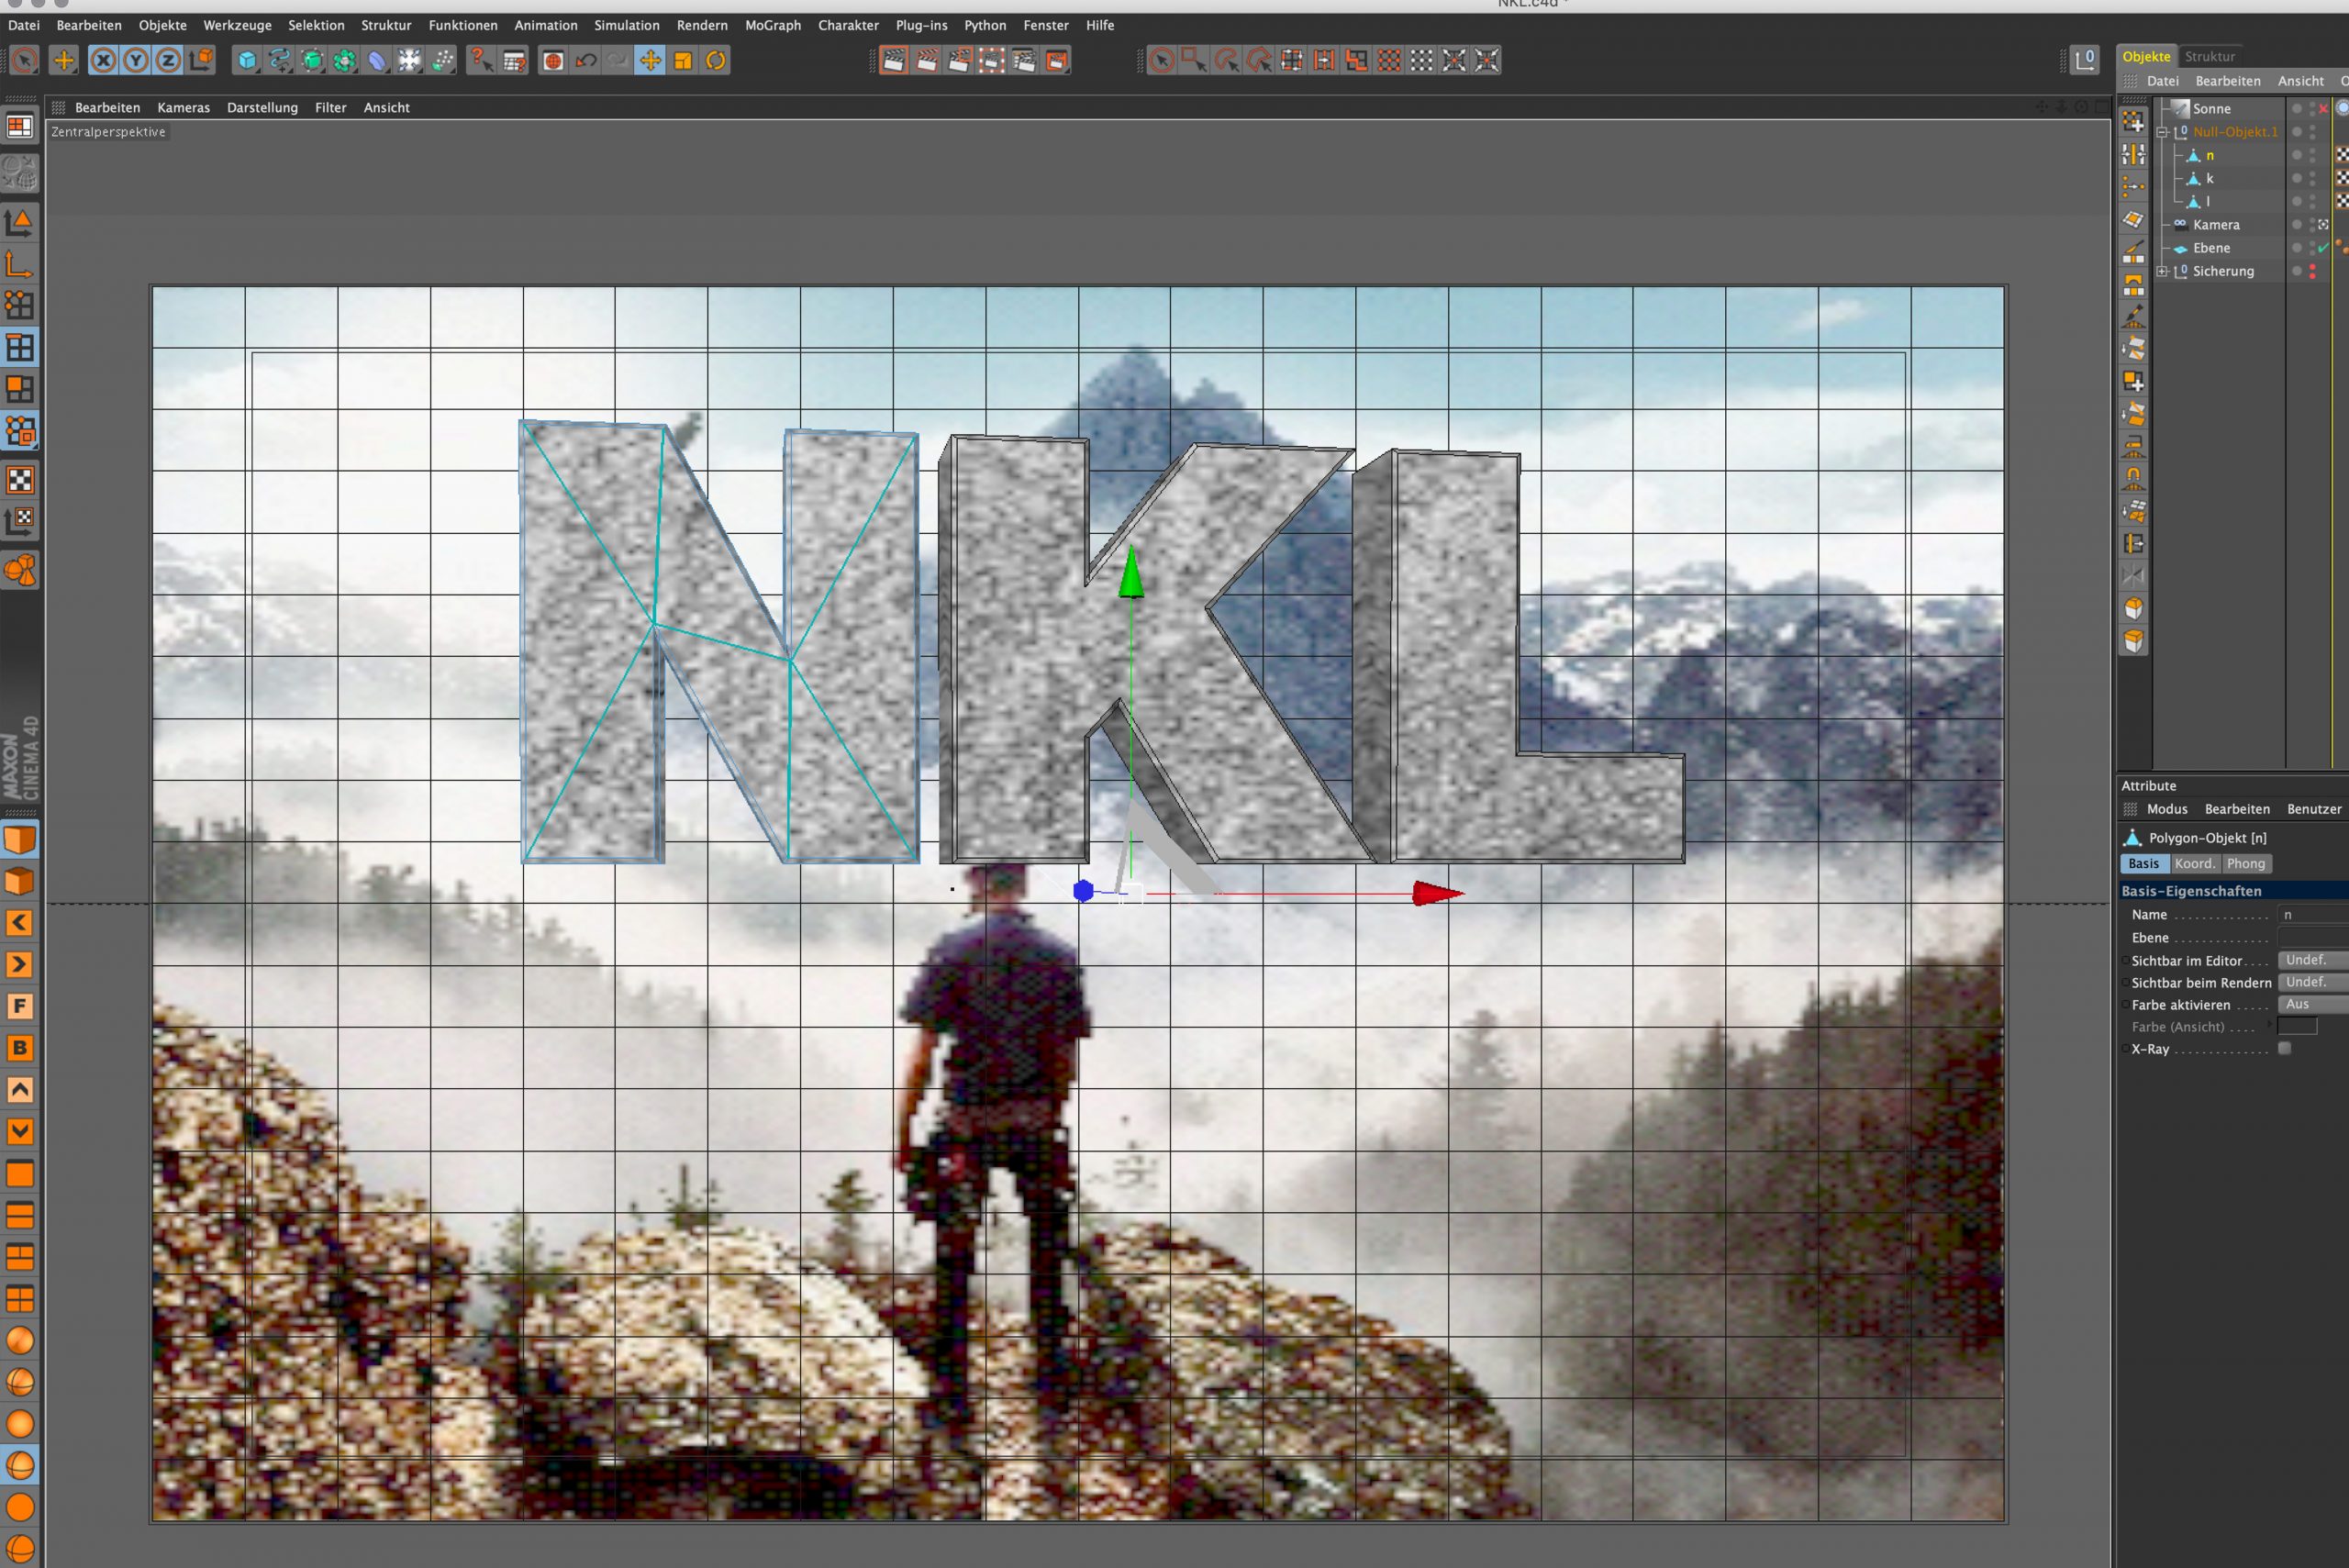Click the Undo arrow icon

tap(586, 61)
